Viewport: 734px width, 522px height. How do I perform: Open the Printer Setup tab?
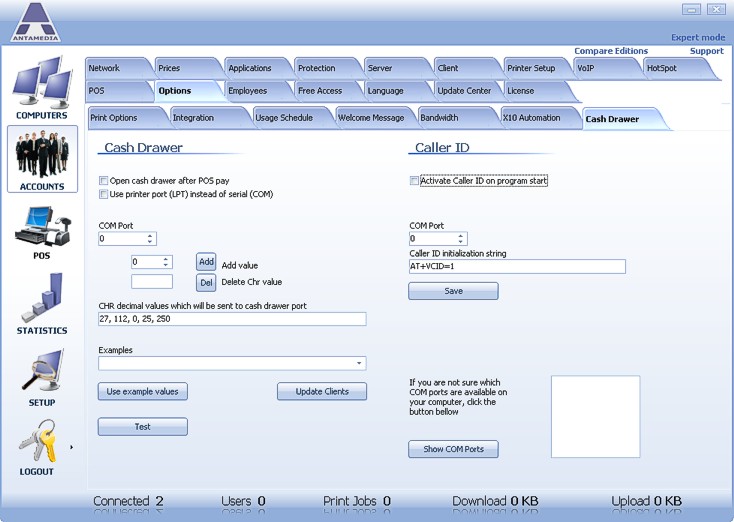pos(531,68)
